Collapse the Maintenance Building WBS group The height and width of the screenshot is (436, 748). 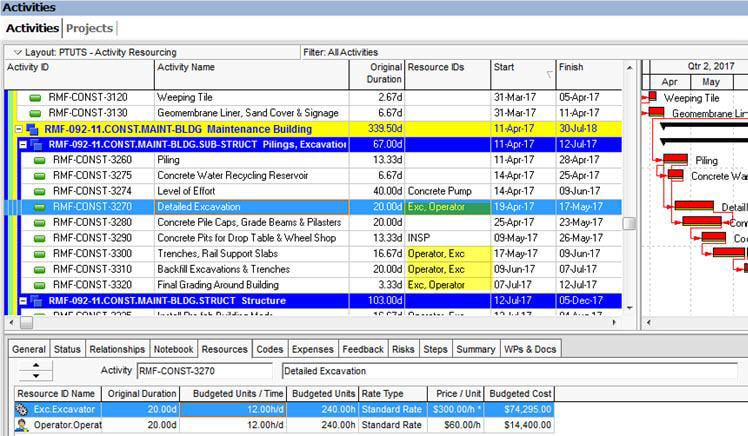[18, 129]
